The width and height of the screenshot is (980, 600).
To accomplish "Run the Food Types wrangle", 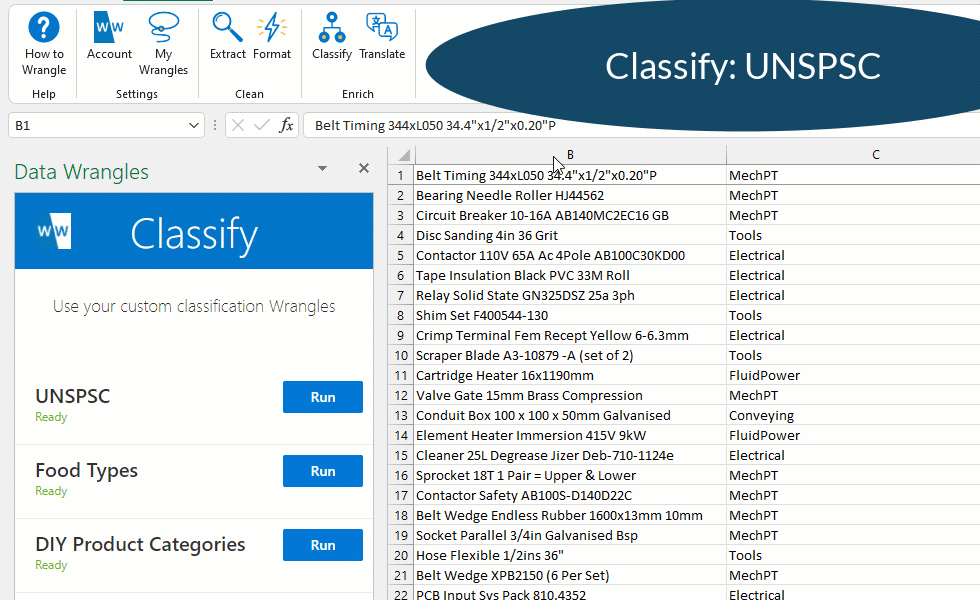I will click(x=322, y=471).
